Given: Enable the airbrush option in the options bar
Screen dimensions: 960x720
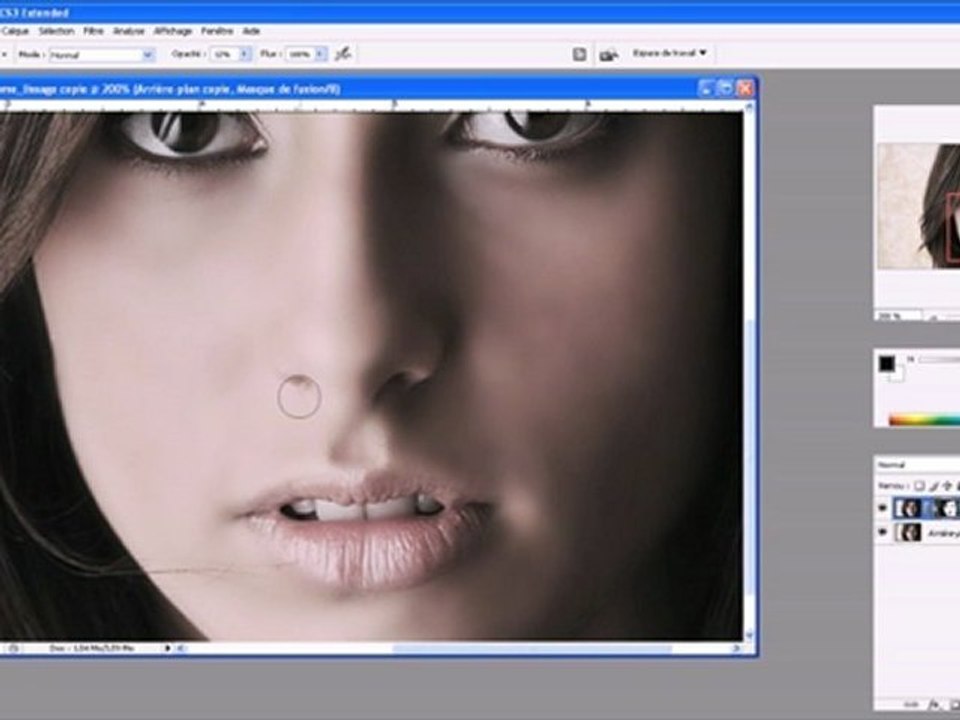Looking at the screenshot, I should click(343, 54).
